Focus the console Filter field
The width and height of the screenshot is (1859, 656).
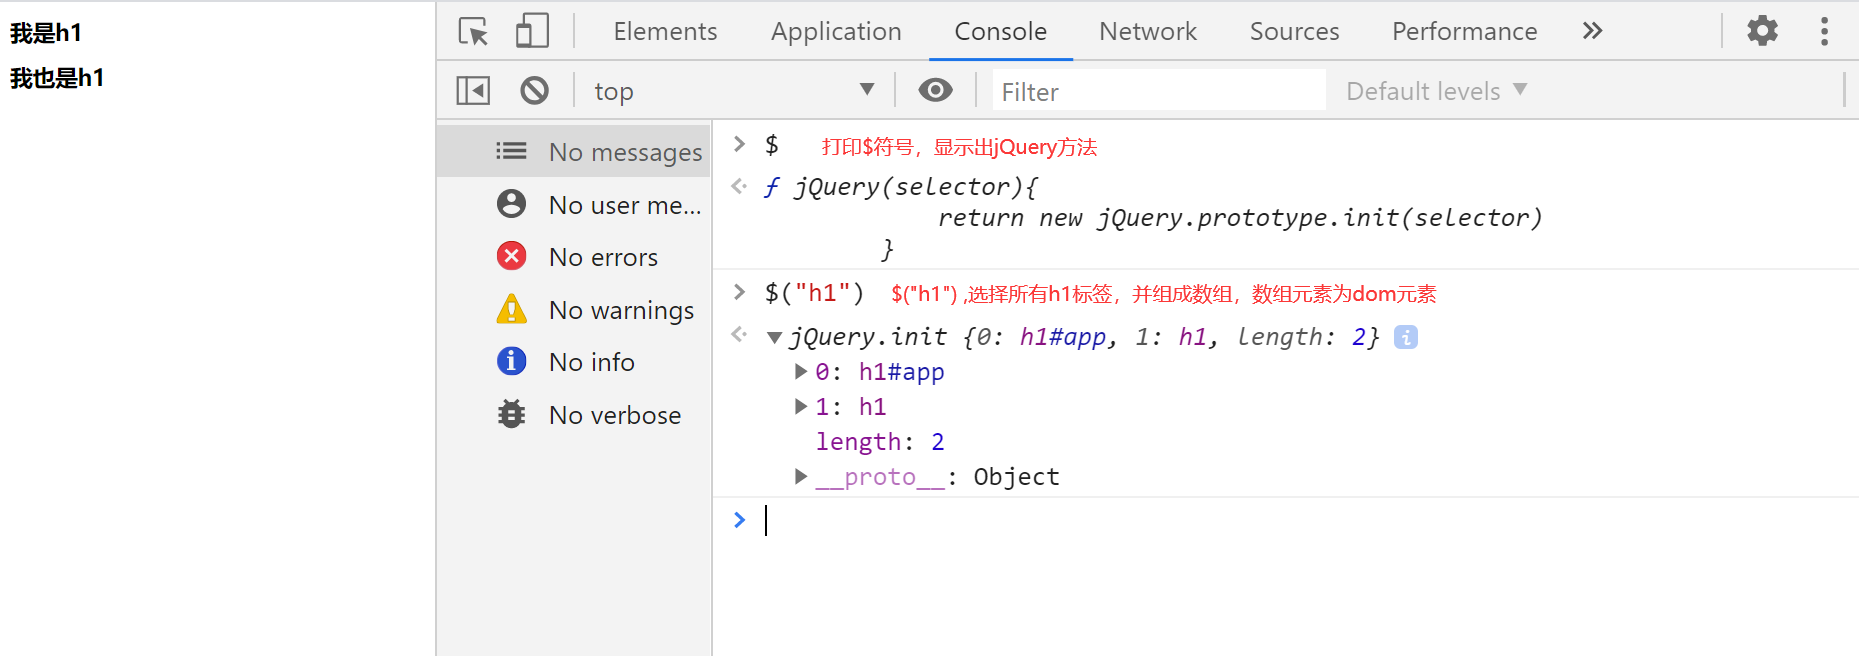point(1160,91)
